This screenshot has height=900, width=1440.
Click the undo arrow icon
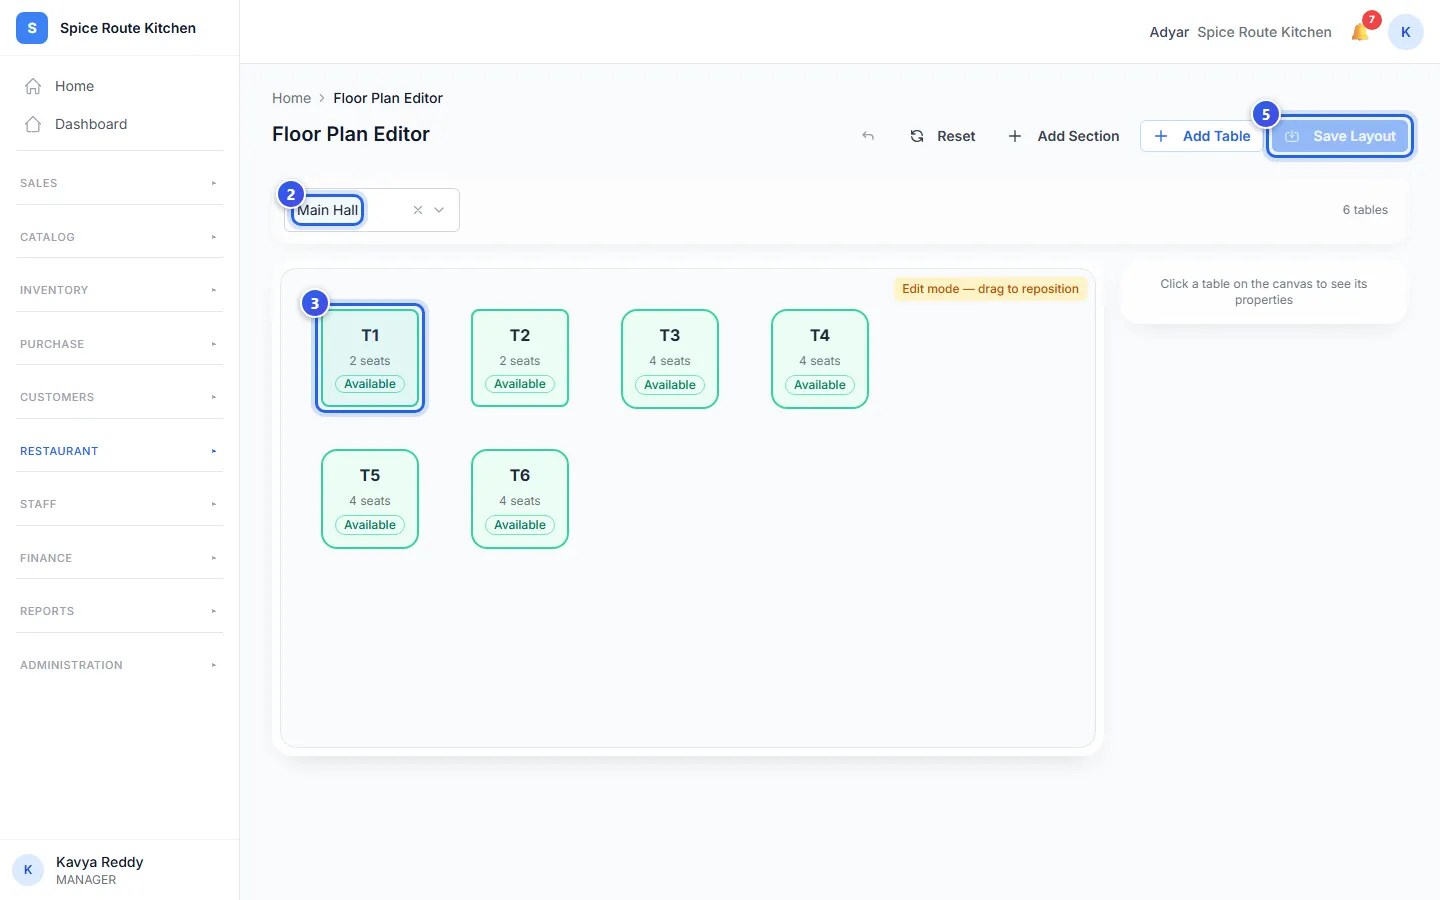coord(868,136)
